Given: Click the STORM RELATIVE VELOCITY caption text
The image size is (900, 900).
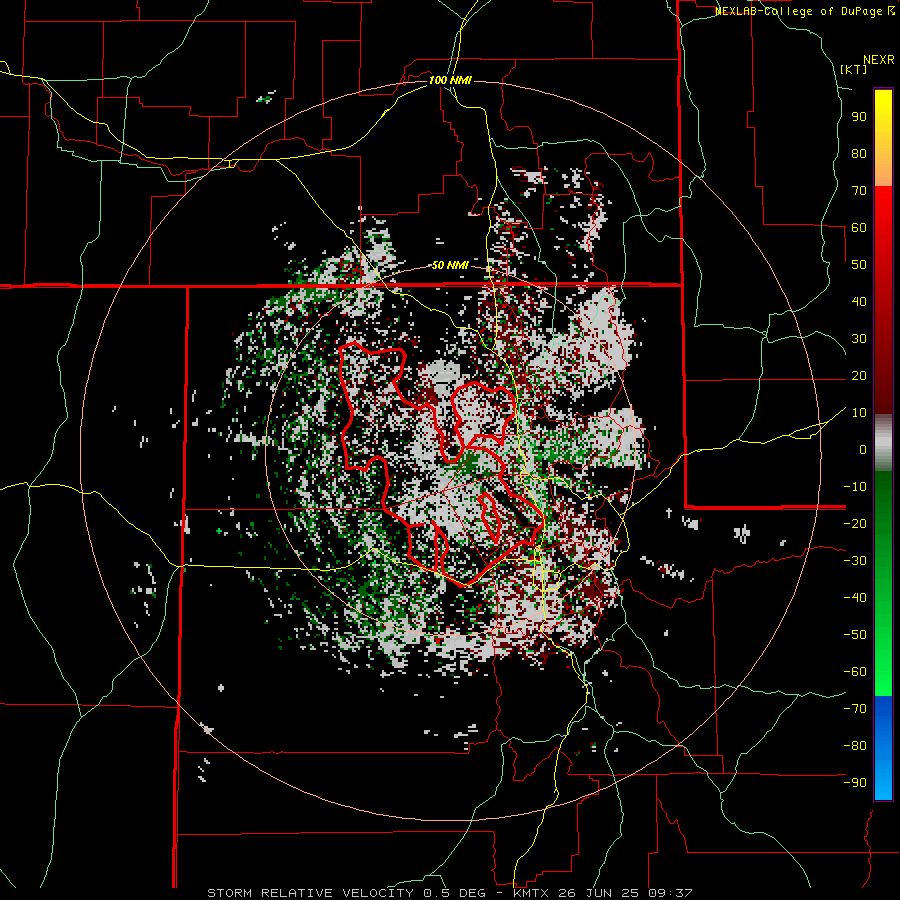Looking at the screenshot, I should (310, 893).
